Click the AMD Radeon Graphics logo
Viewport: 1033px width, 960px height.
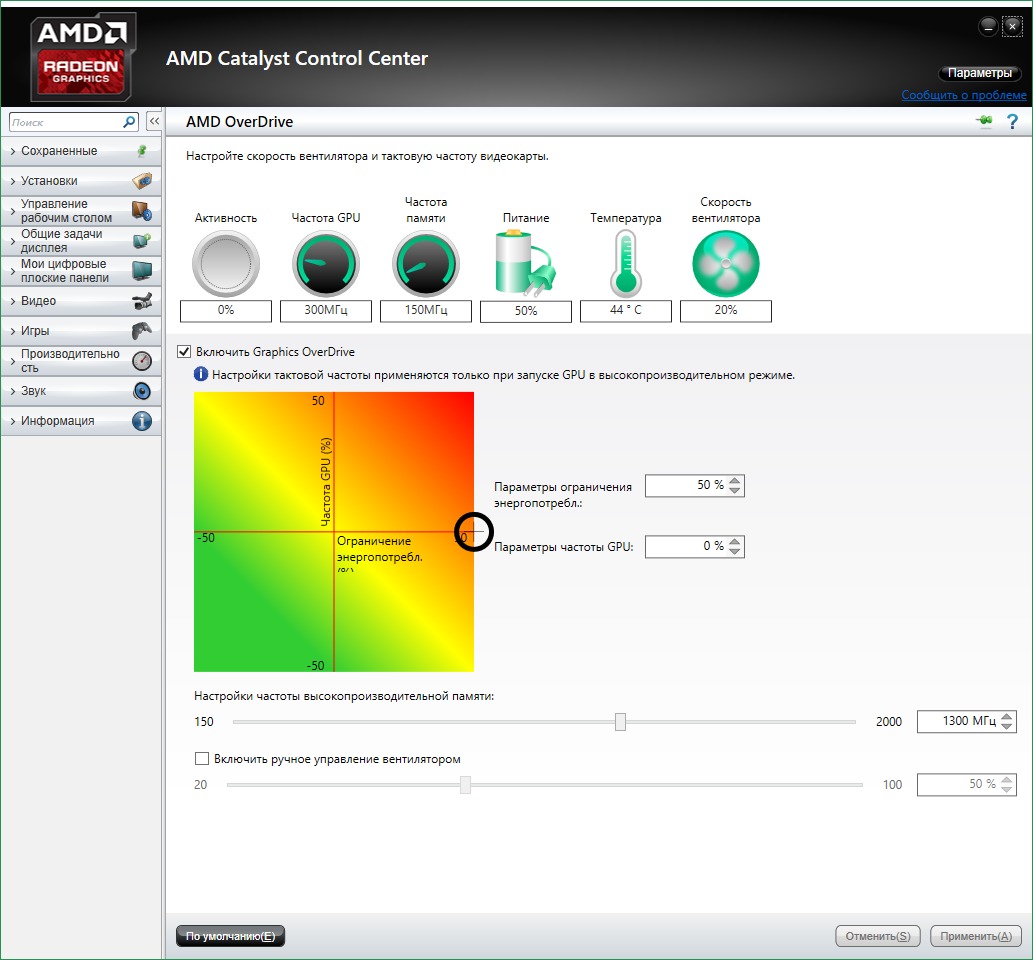[x=83, y=57]
